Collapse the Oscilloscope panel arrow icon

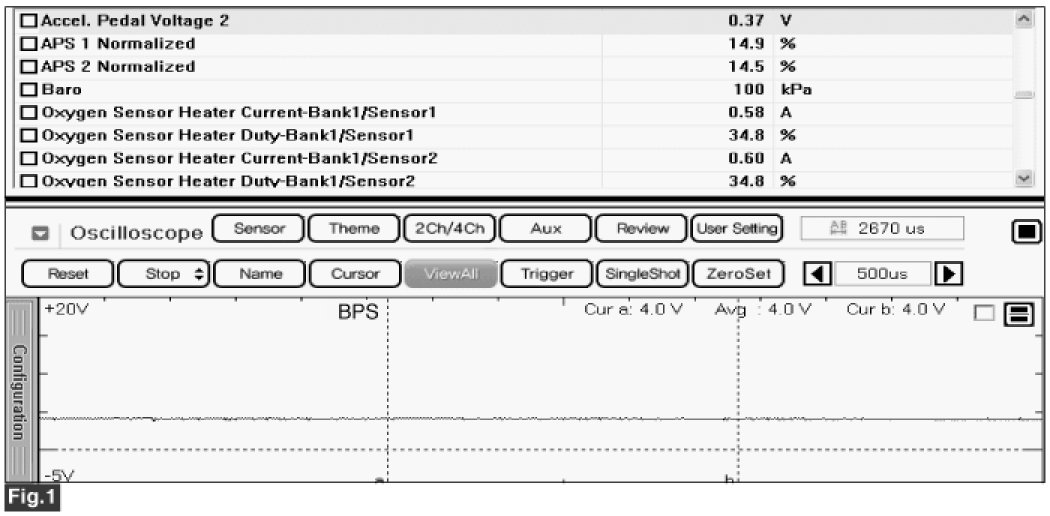tap(40, 232)
